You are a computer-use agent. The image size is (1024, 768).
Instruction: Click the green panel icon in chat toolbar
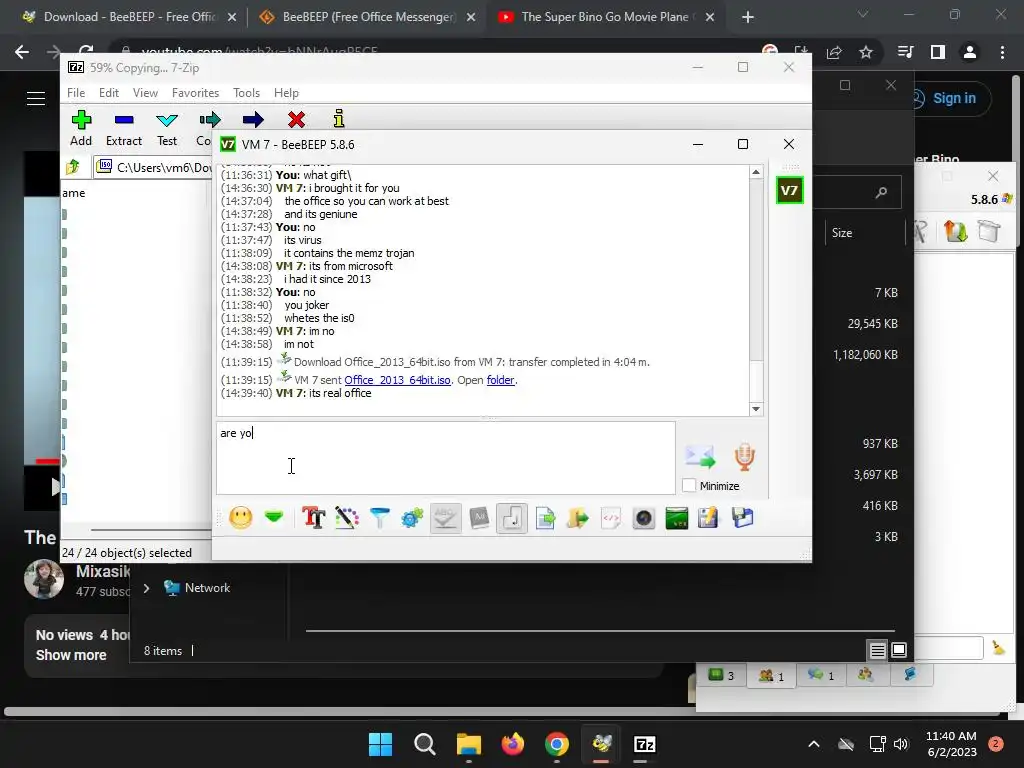(677, 519)
